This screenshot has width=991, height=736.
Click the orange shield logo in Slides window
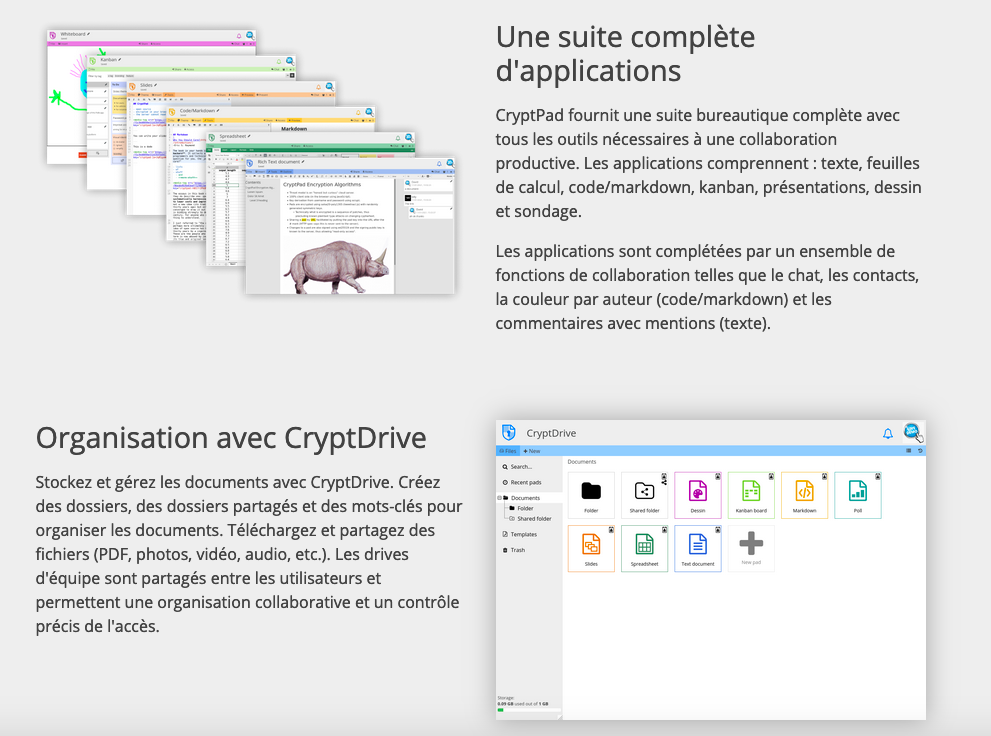pyautogui.click(x=132, y=87)
